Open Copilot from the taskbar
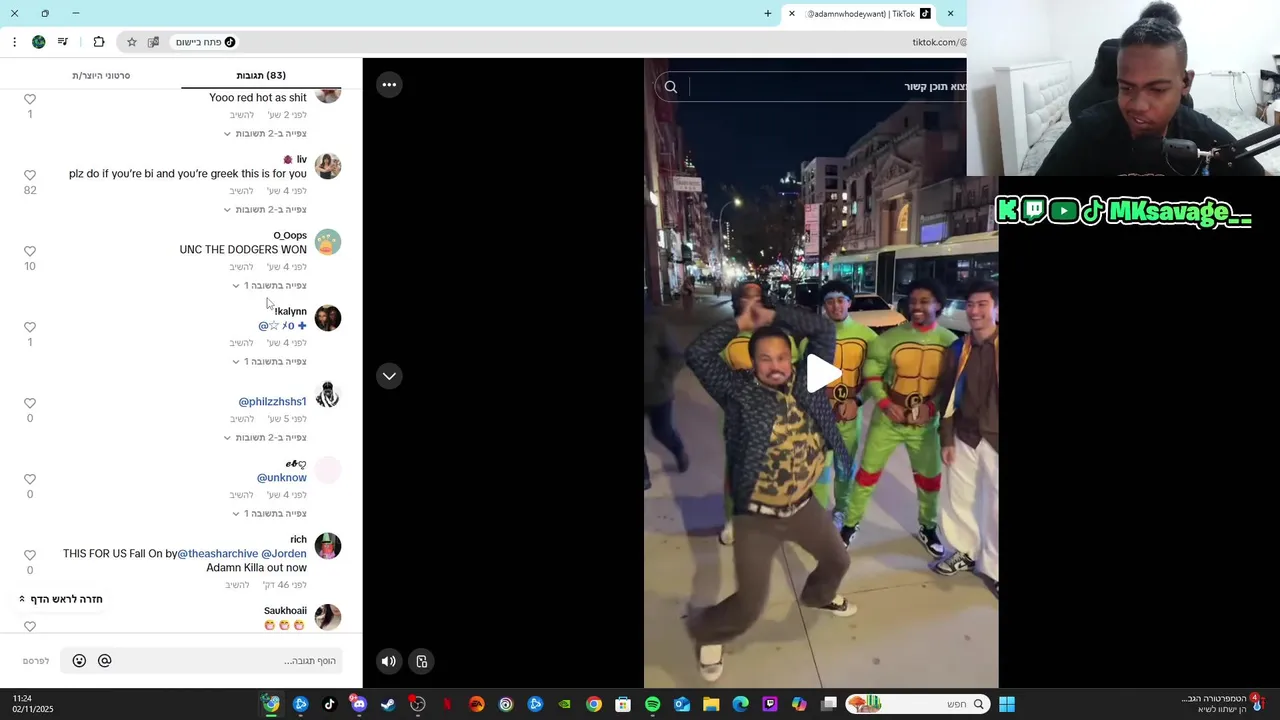This screenshot has height=720, width=1280. [799, 705]
